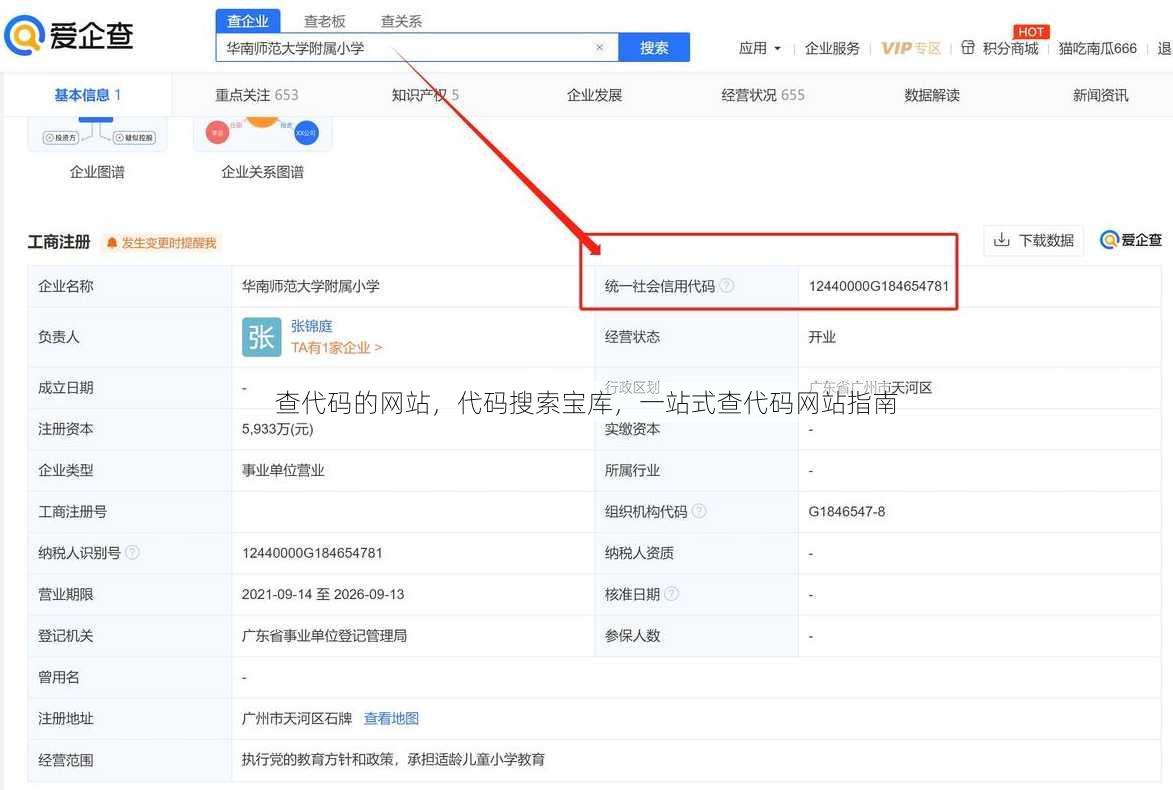
Task: Click the 登记机关 value 广东省事业单位登记管理局
Action: 324,636
